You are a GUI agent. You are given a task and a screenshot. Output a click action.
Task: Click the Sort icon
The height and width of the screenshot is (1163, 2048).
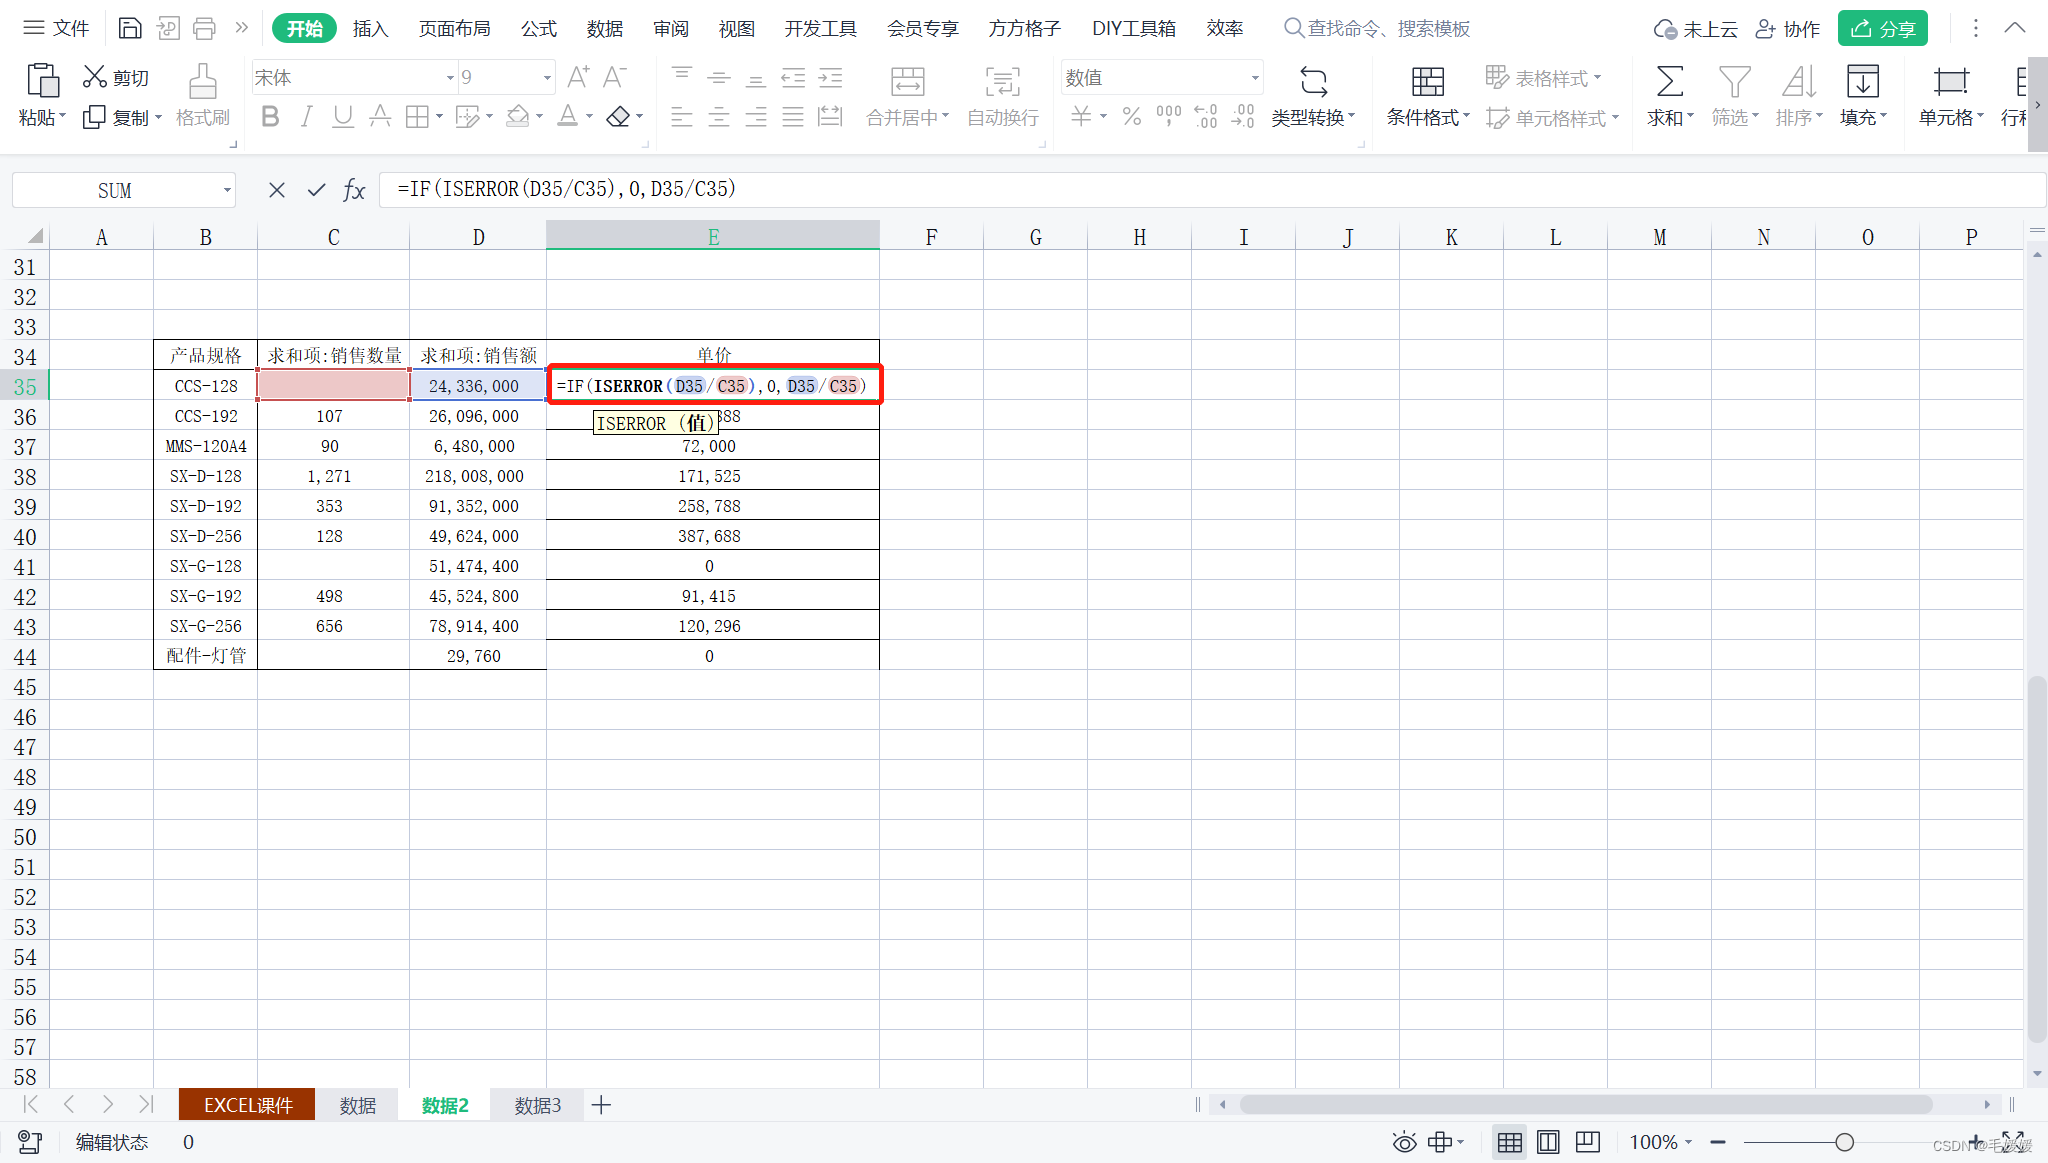[1798, 80]
